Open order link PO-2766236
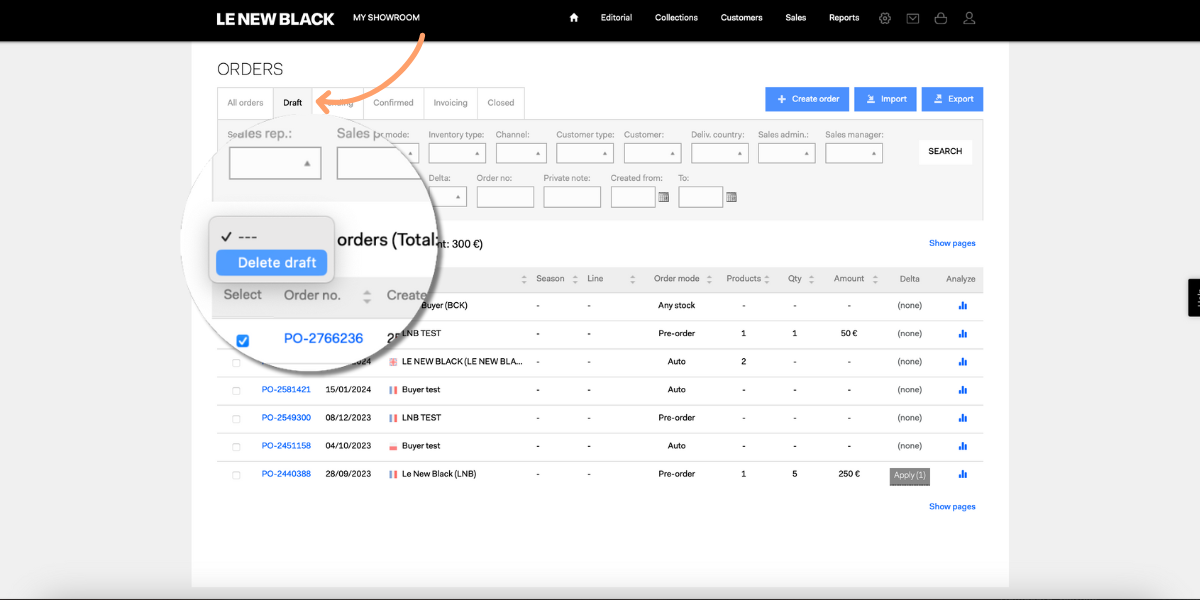The image size is (1200, 600). (323, 339)
